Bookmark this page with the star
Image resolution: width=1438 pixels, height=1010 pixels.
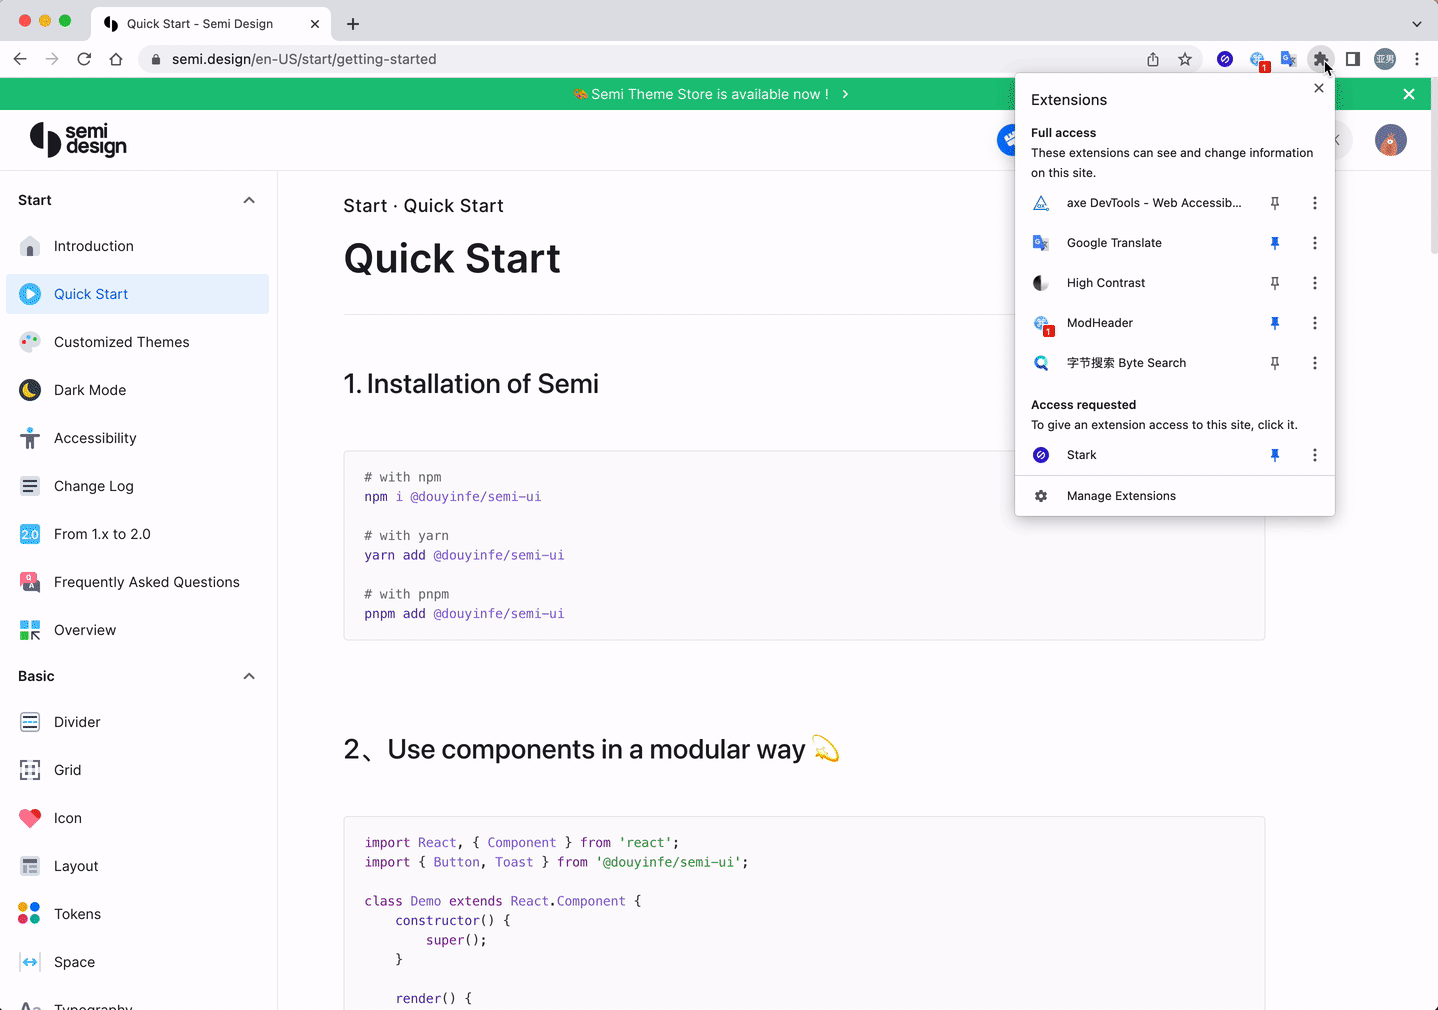coord(1185,59)
